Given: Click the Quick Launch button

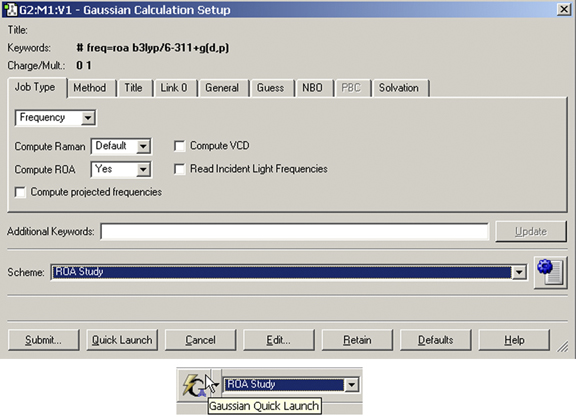Looking at the screenshot, I should pyautogui.click(x=122, y=340).
